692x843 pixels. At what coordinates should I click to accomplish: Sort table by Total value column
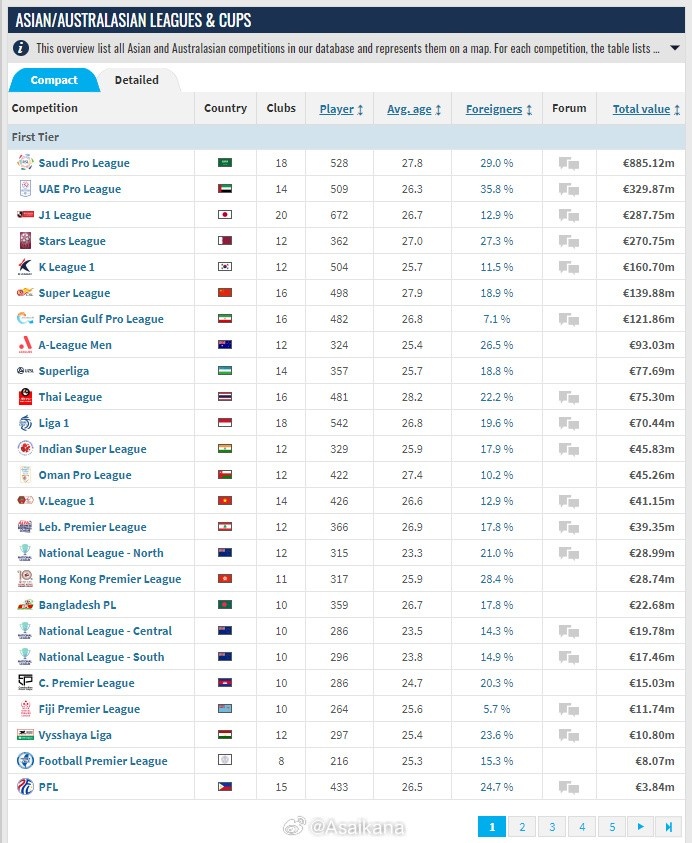[x=646, y=109]
